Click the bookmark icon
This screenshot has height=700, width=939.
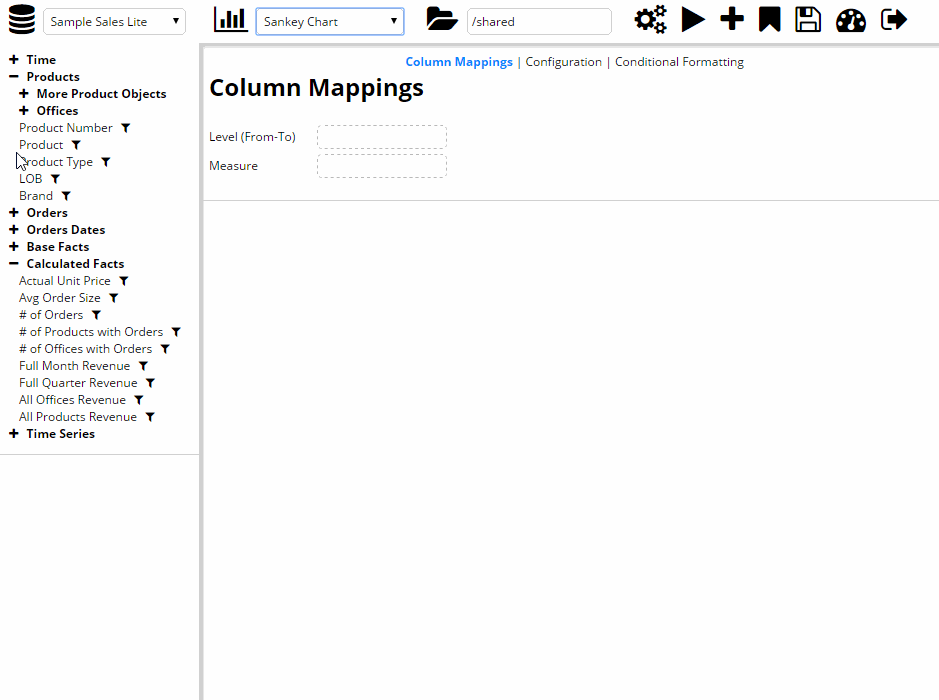click(x=770, y=20)
